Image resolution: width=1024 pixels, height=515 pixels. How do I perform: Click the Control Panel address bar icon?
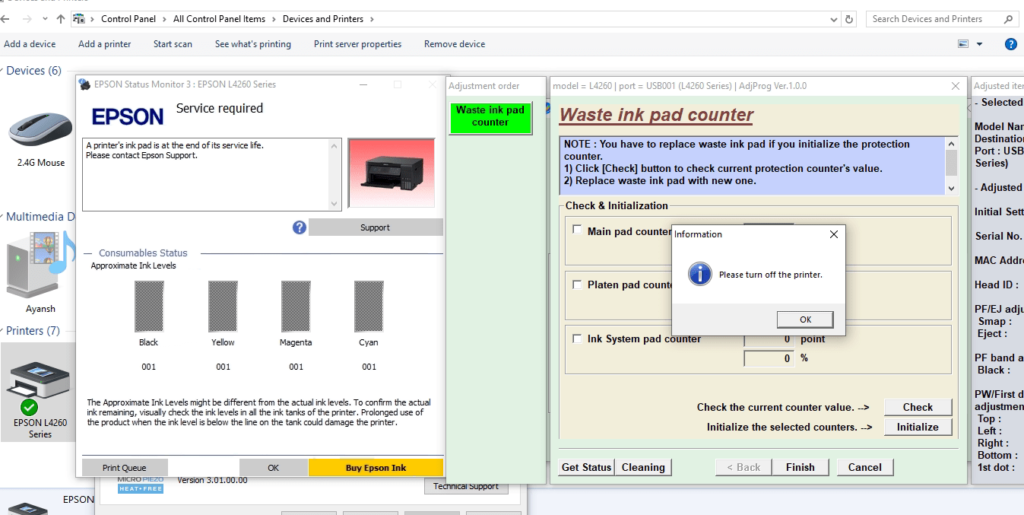point(79,19)
